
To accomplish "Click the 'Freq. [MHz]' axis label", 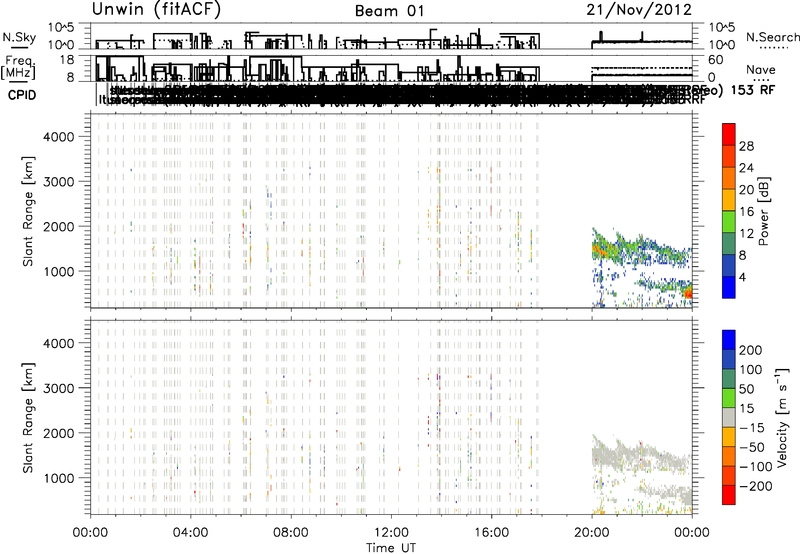I will pyautogui.click(x=18, y=68).
